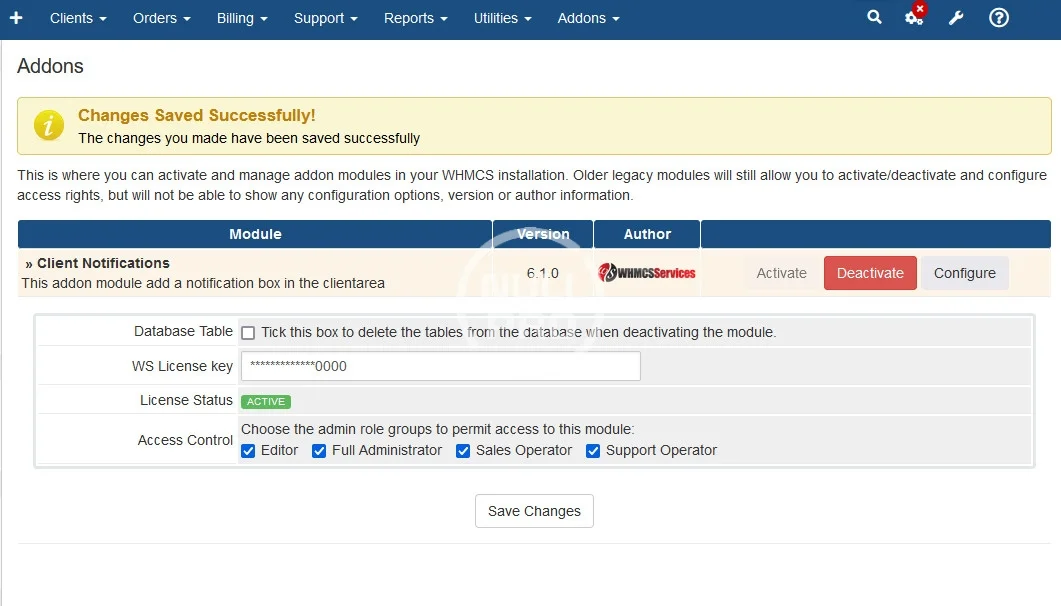Click the gears icon with red alert badge

pos(914,18)
